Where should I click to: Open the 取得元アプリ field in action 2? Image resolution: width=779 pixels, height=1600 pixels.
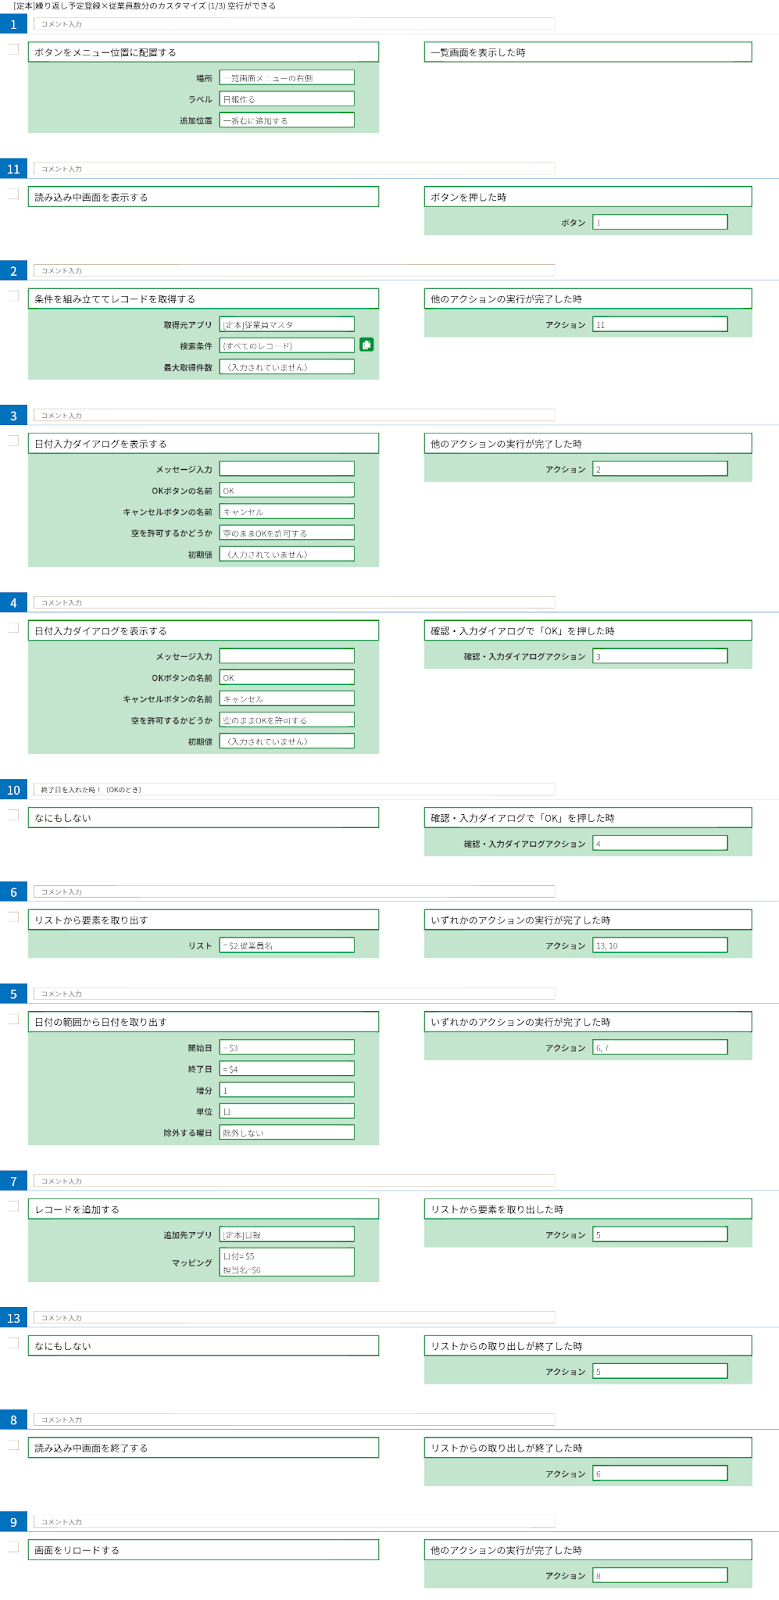(x=287, y=324)
